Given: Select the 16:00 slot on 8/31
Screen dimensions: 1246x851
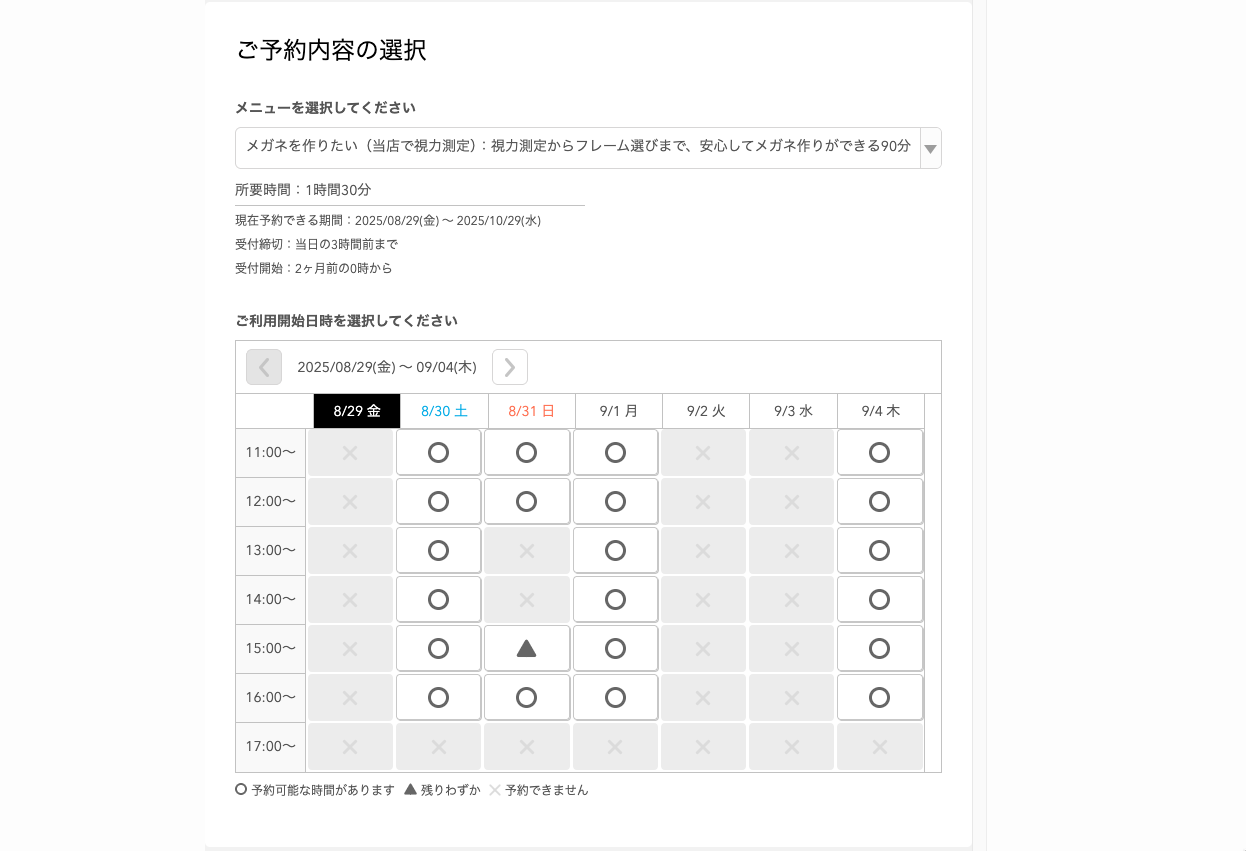Looking at the screenshot, I should [526, 697].
